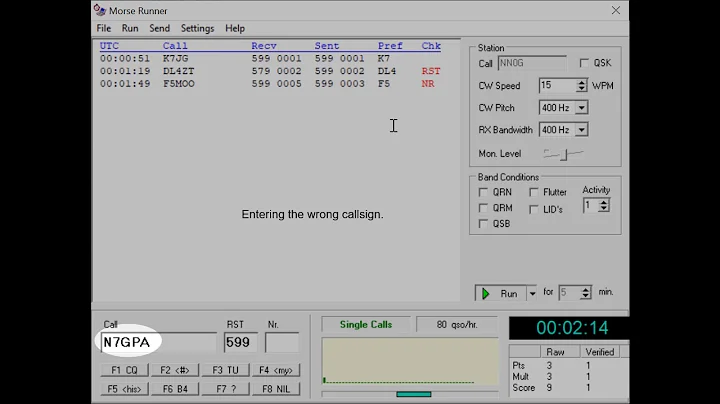Image resolution: width=720 pixels, height=404 pixels.
Task: Click the red NR check flag
Action: (428, 84)
